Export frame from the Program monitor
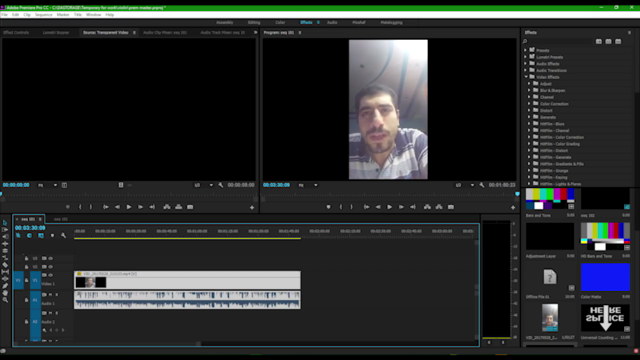This screenshot has width=640, height=360. click(x=451, y=207)
